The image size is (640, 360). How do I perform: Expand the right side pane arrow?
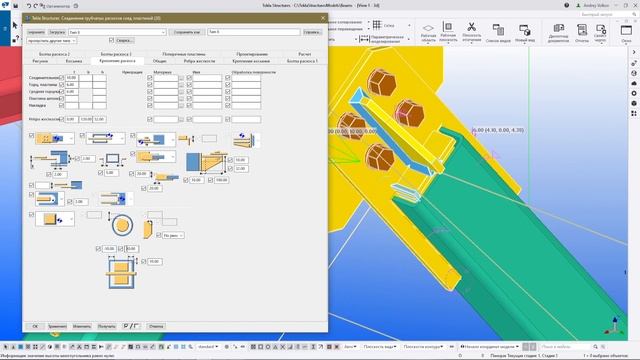[634, 52]
